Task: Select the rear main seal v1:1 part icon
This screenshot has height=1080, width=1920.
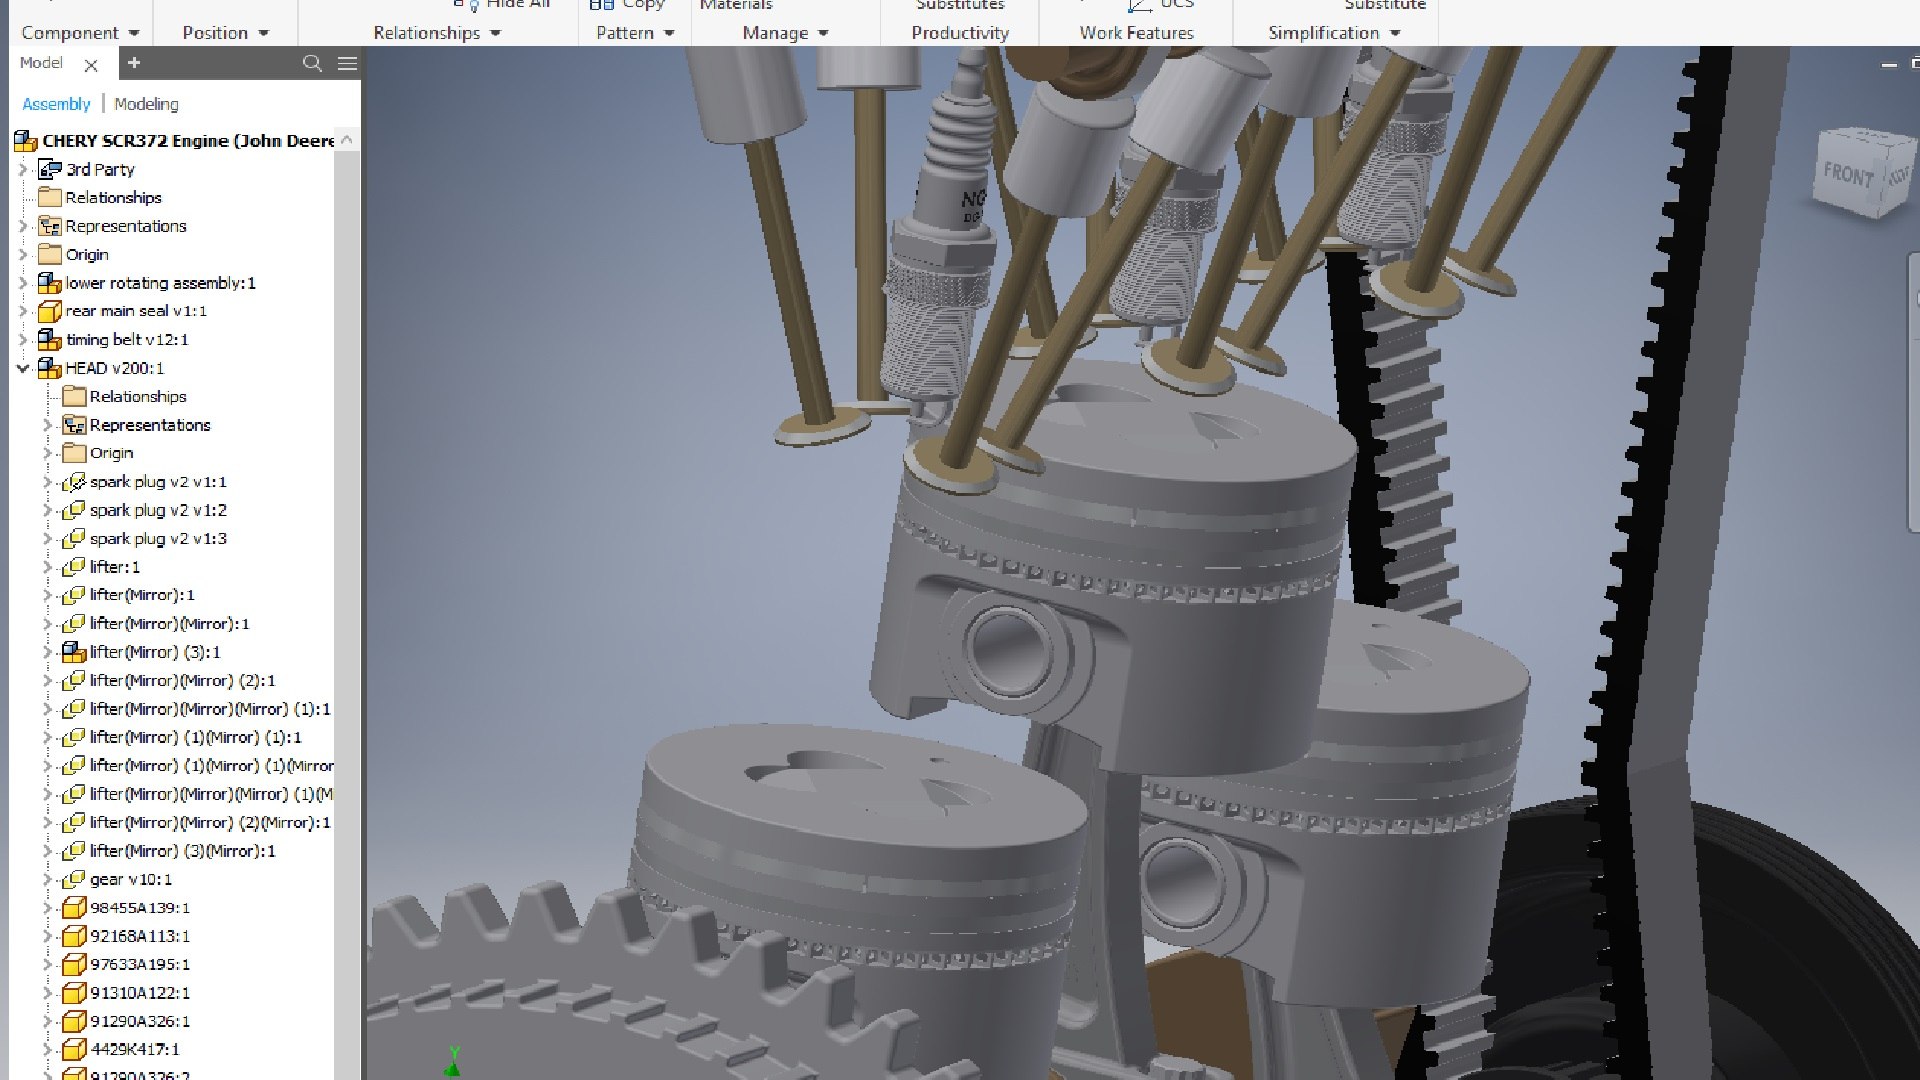Action: click(x=49, y=311)
